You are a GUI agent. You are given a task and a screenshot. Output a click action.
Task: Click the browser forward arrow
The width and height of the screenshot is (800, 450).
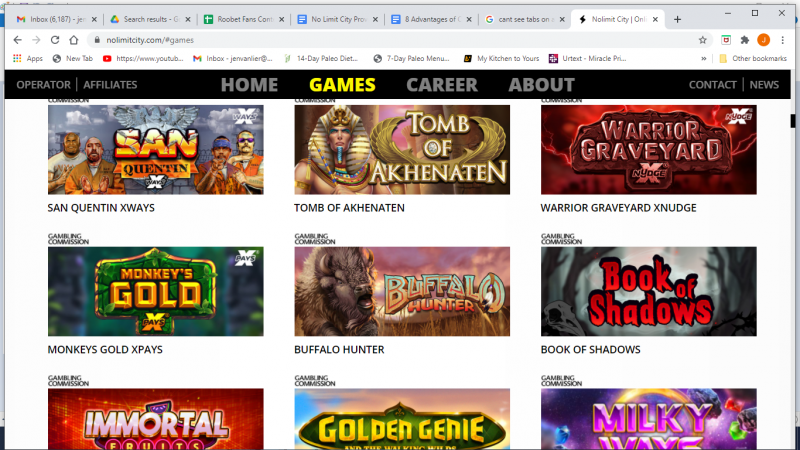pos(36,40)
